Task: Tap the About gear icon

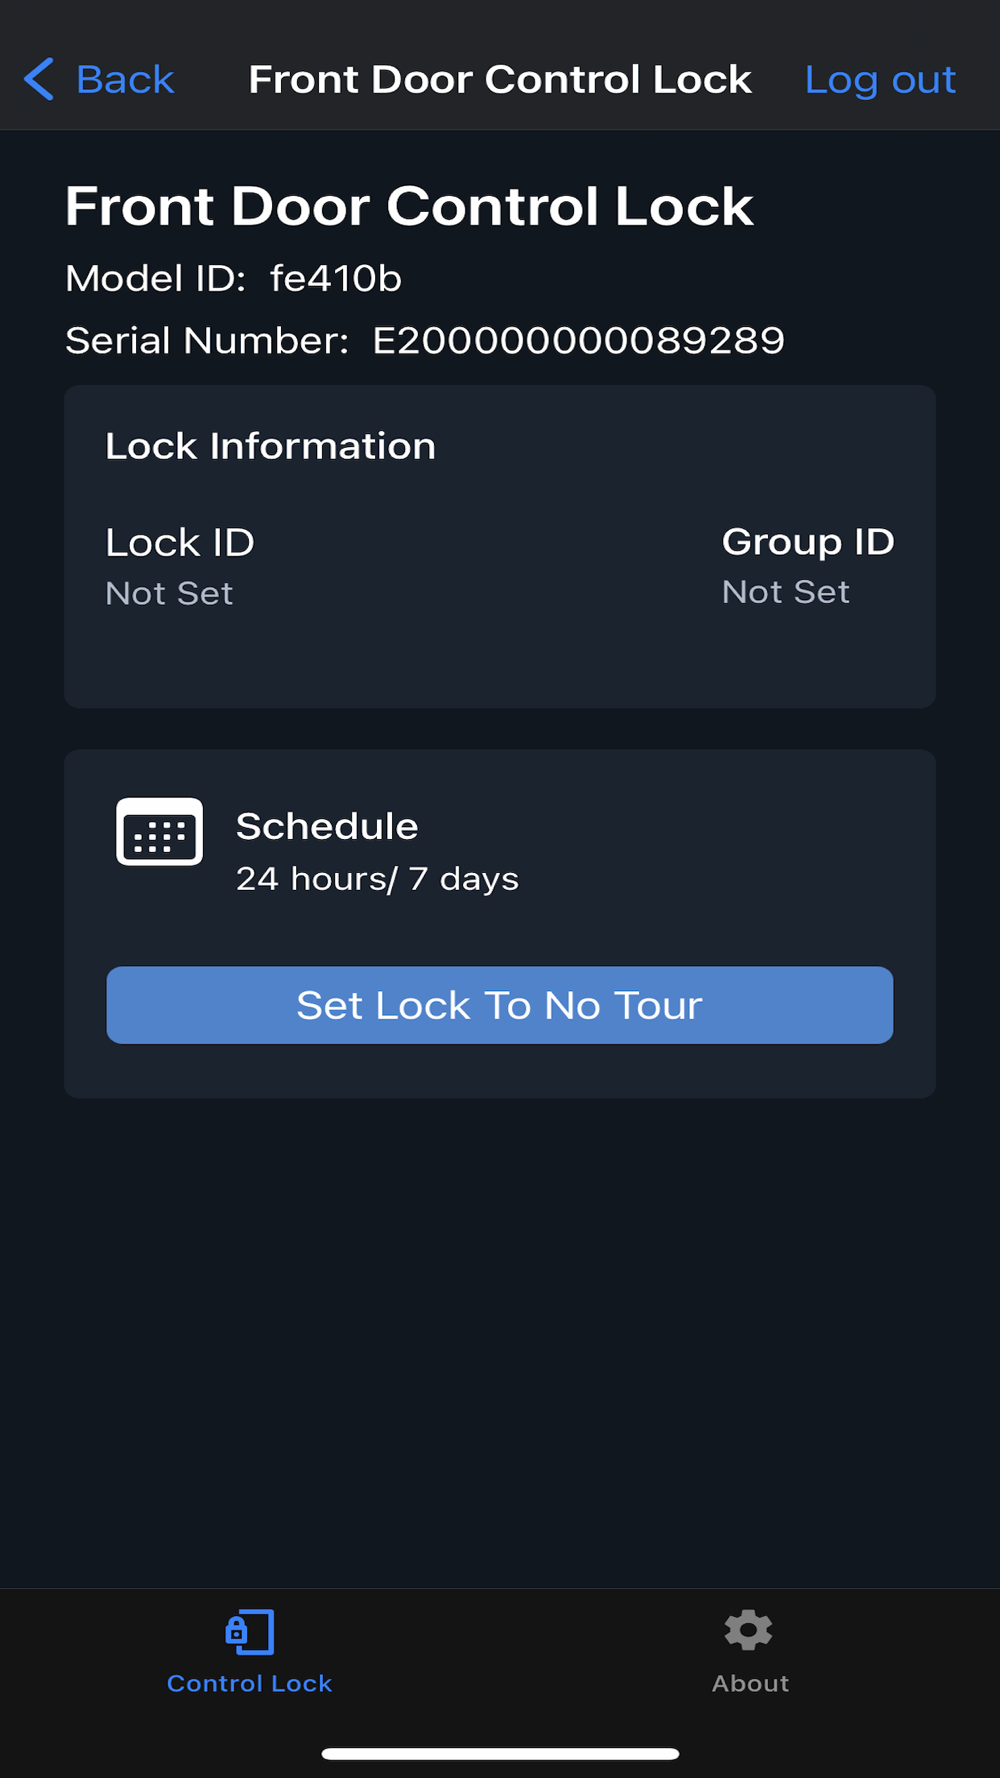Action: click(x=749, y=1630)
